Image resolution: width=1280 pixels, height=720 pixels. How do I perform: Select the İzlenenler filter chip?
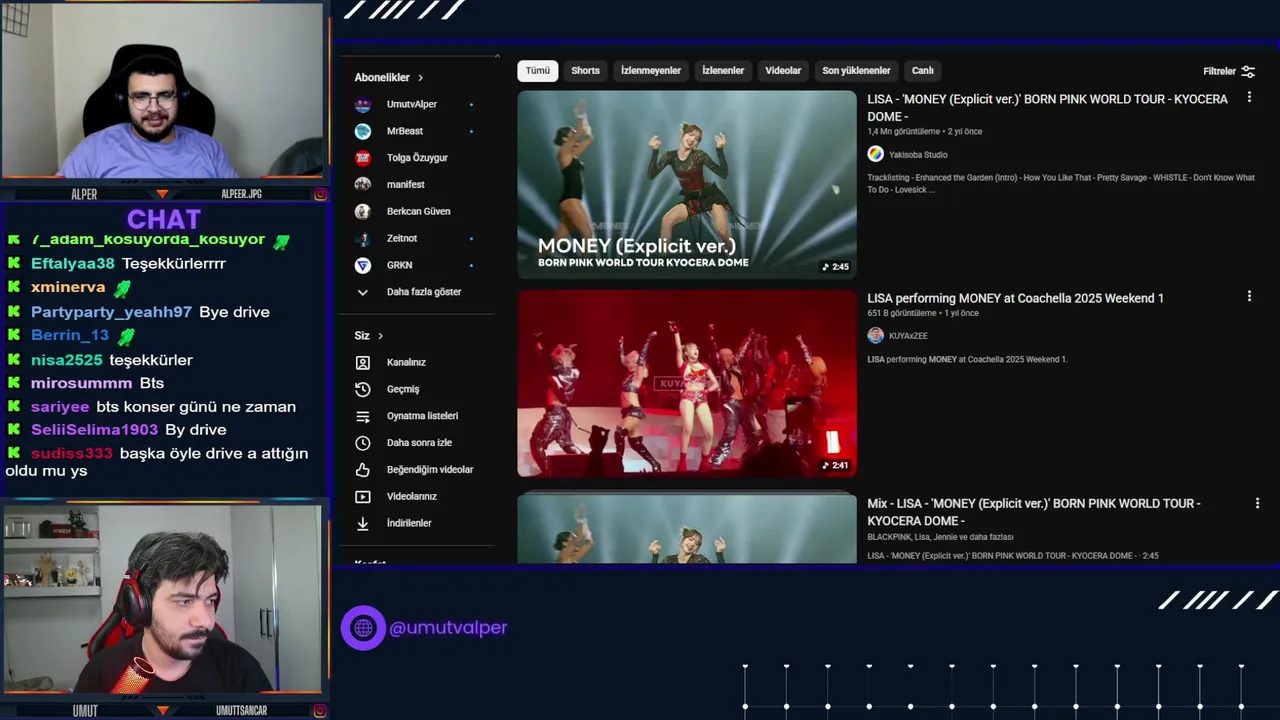pyautogui.click(x=723, y=71)
